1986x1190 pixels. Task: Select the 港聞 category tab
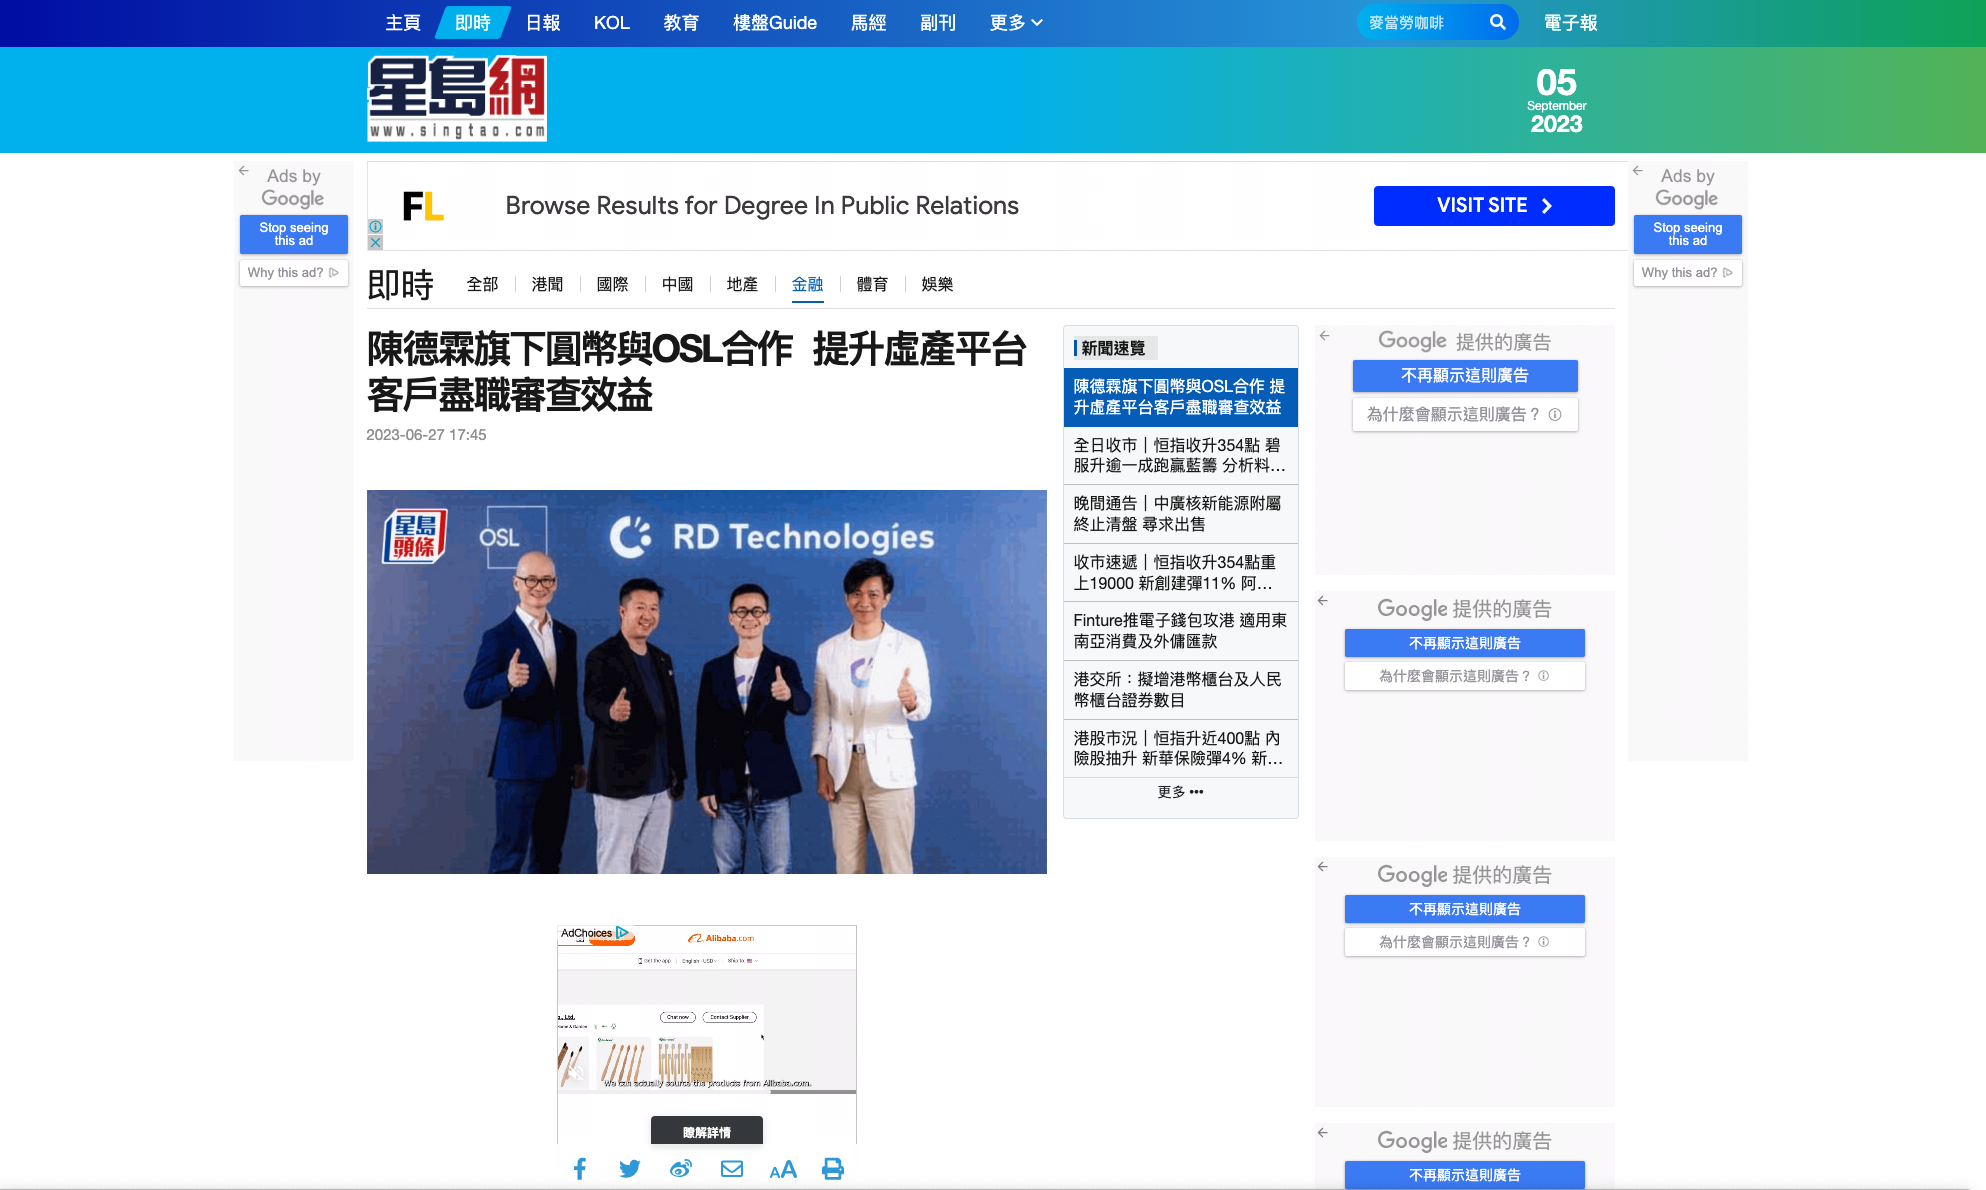coord(547,284)
